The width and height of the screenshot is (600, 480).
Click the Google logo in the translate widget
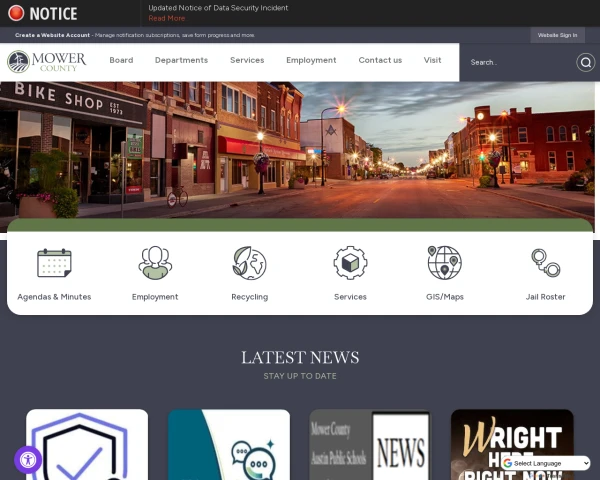click(x=508, y=464)
